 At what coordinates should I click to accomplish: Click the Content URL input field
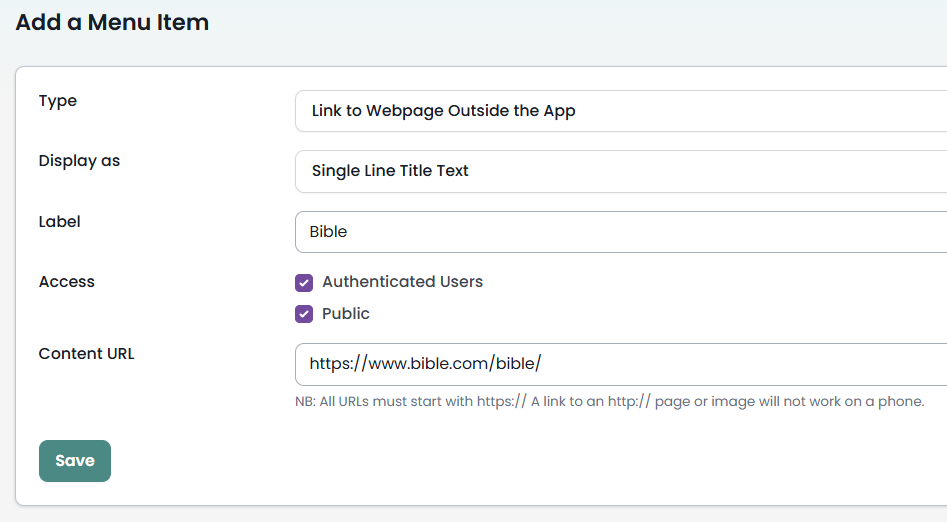pyautogui.click(x=621, y=364)
